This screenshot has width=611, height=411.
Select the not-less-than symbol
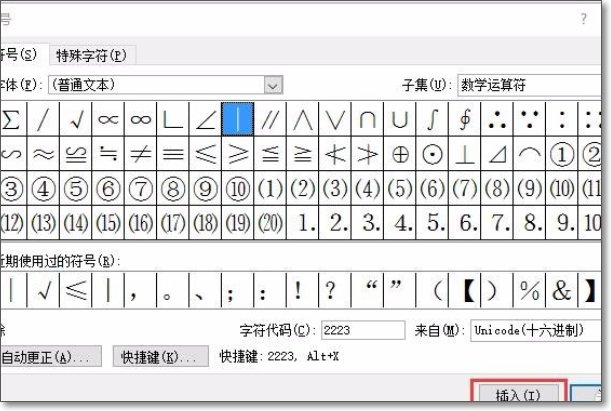pos(335,153)
